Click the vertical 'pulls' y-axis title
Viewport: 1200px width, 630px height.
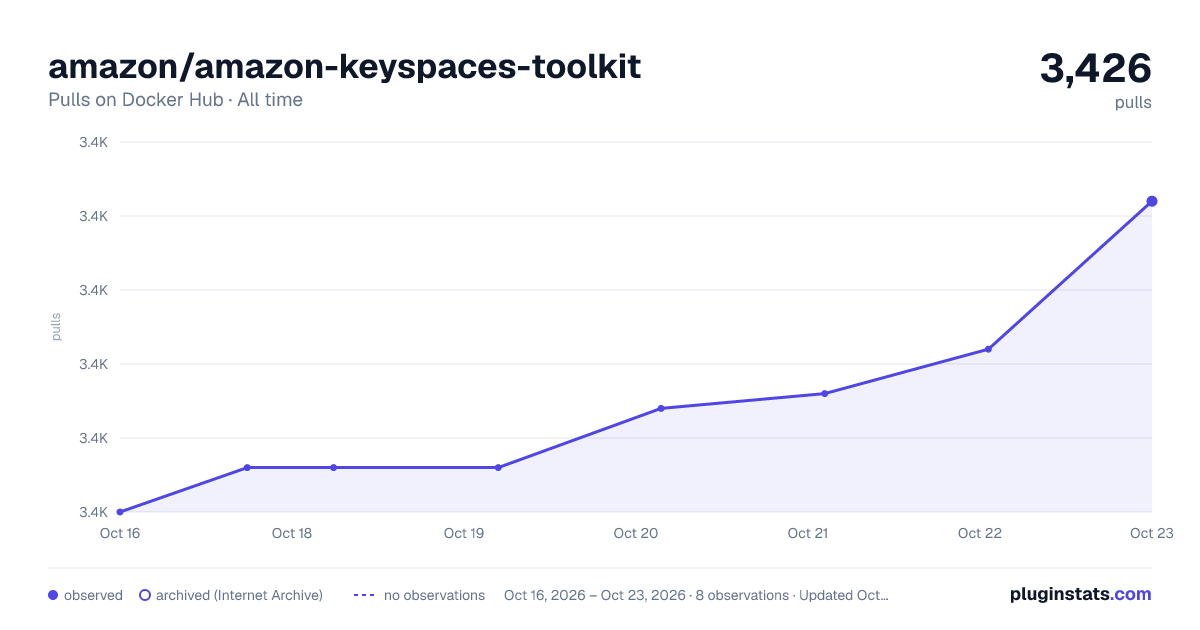coord(56,327)
